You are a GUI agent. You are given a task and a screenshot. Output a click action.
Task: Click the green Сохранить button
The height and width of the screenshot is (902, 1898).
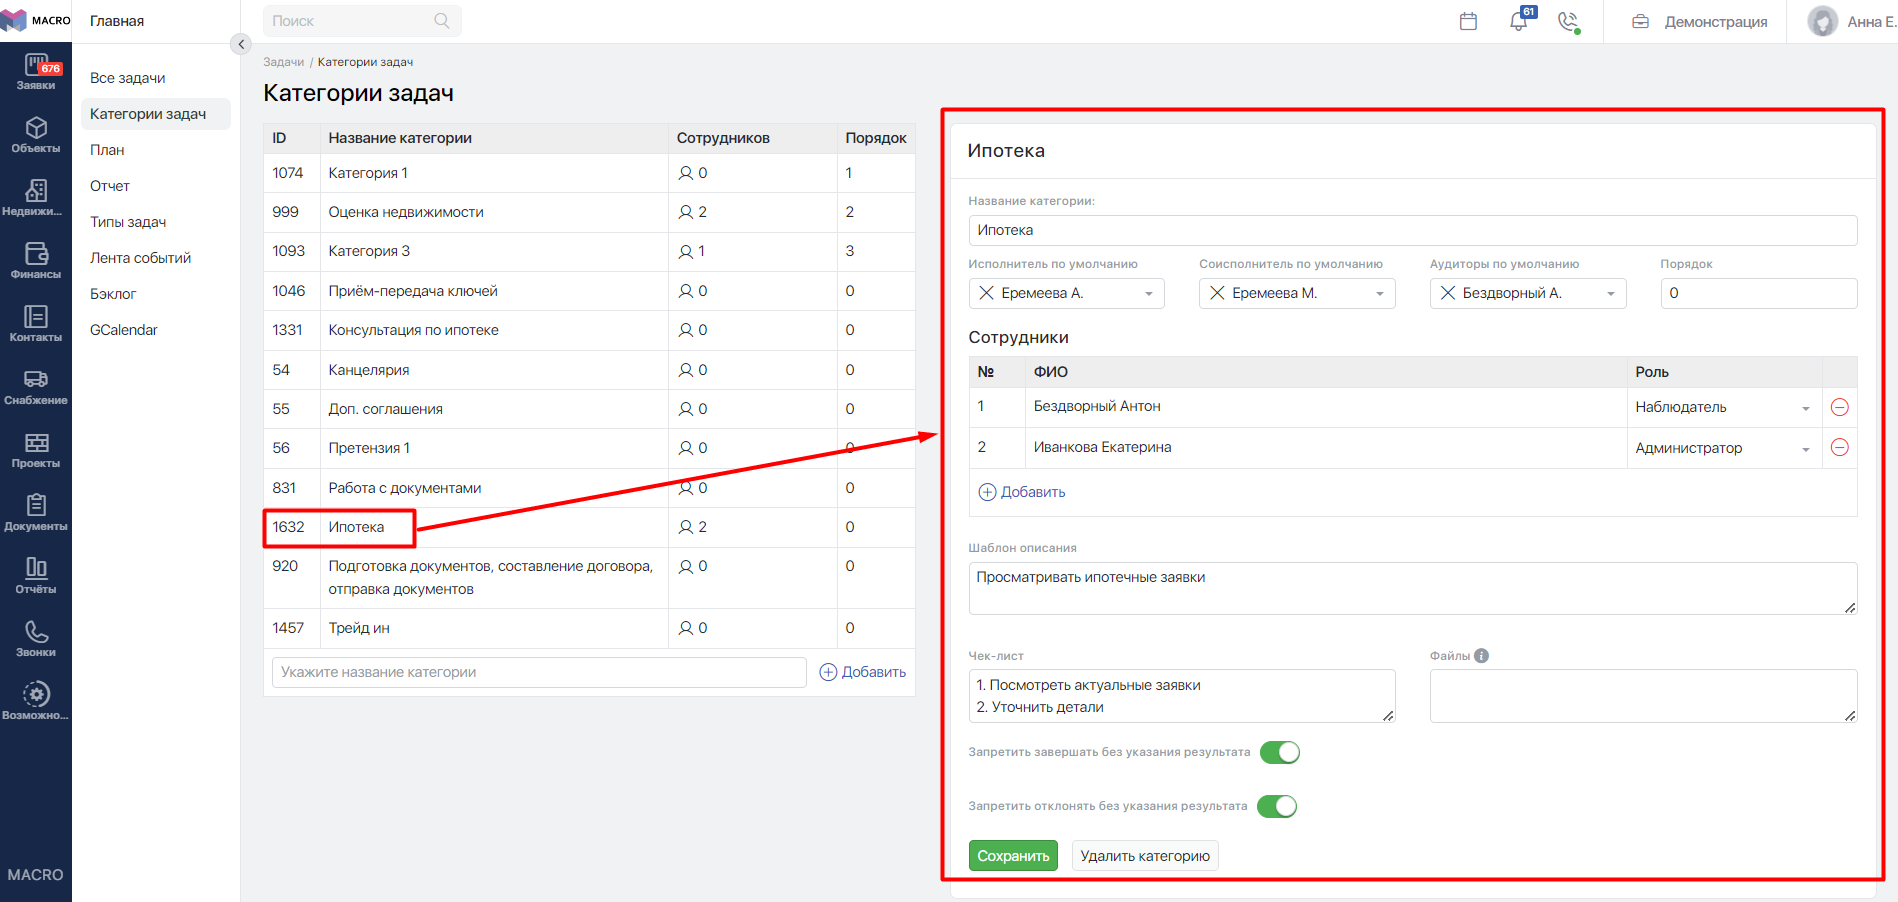1012,856
